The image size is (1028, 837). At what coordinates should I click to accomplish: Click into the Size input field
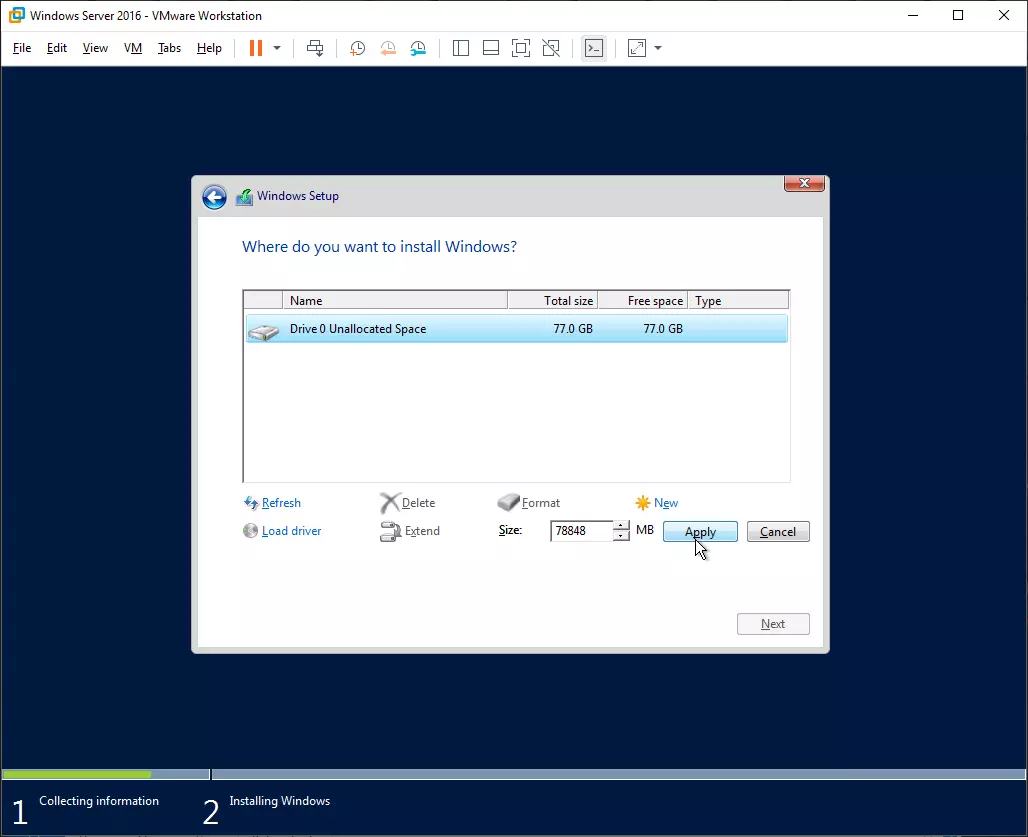(x=582, y=531)
